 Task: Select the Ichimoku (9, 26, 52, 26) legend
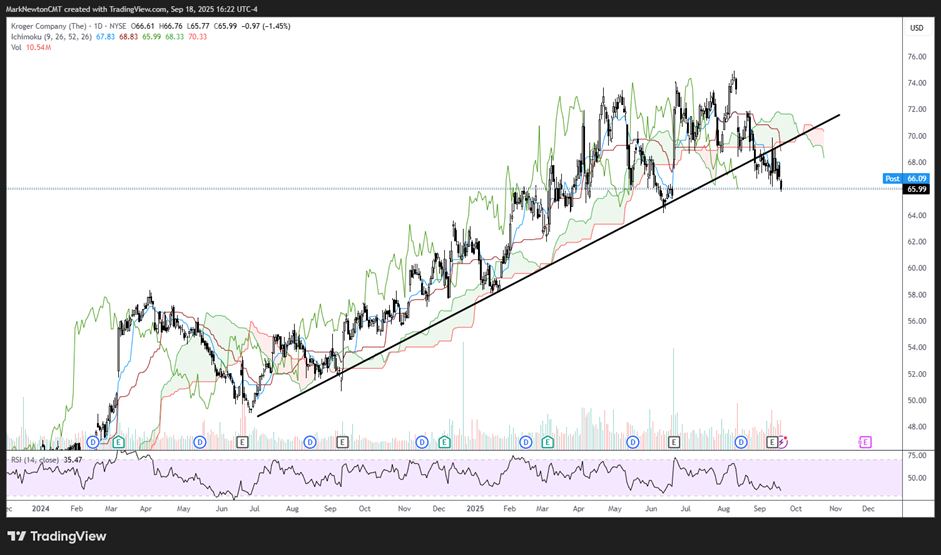click(x=50, y=37)
